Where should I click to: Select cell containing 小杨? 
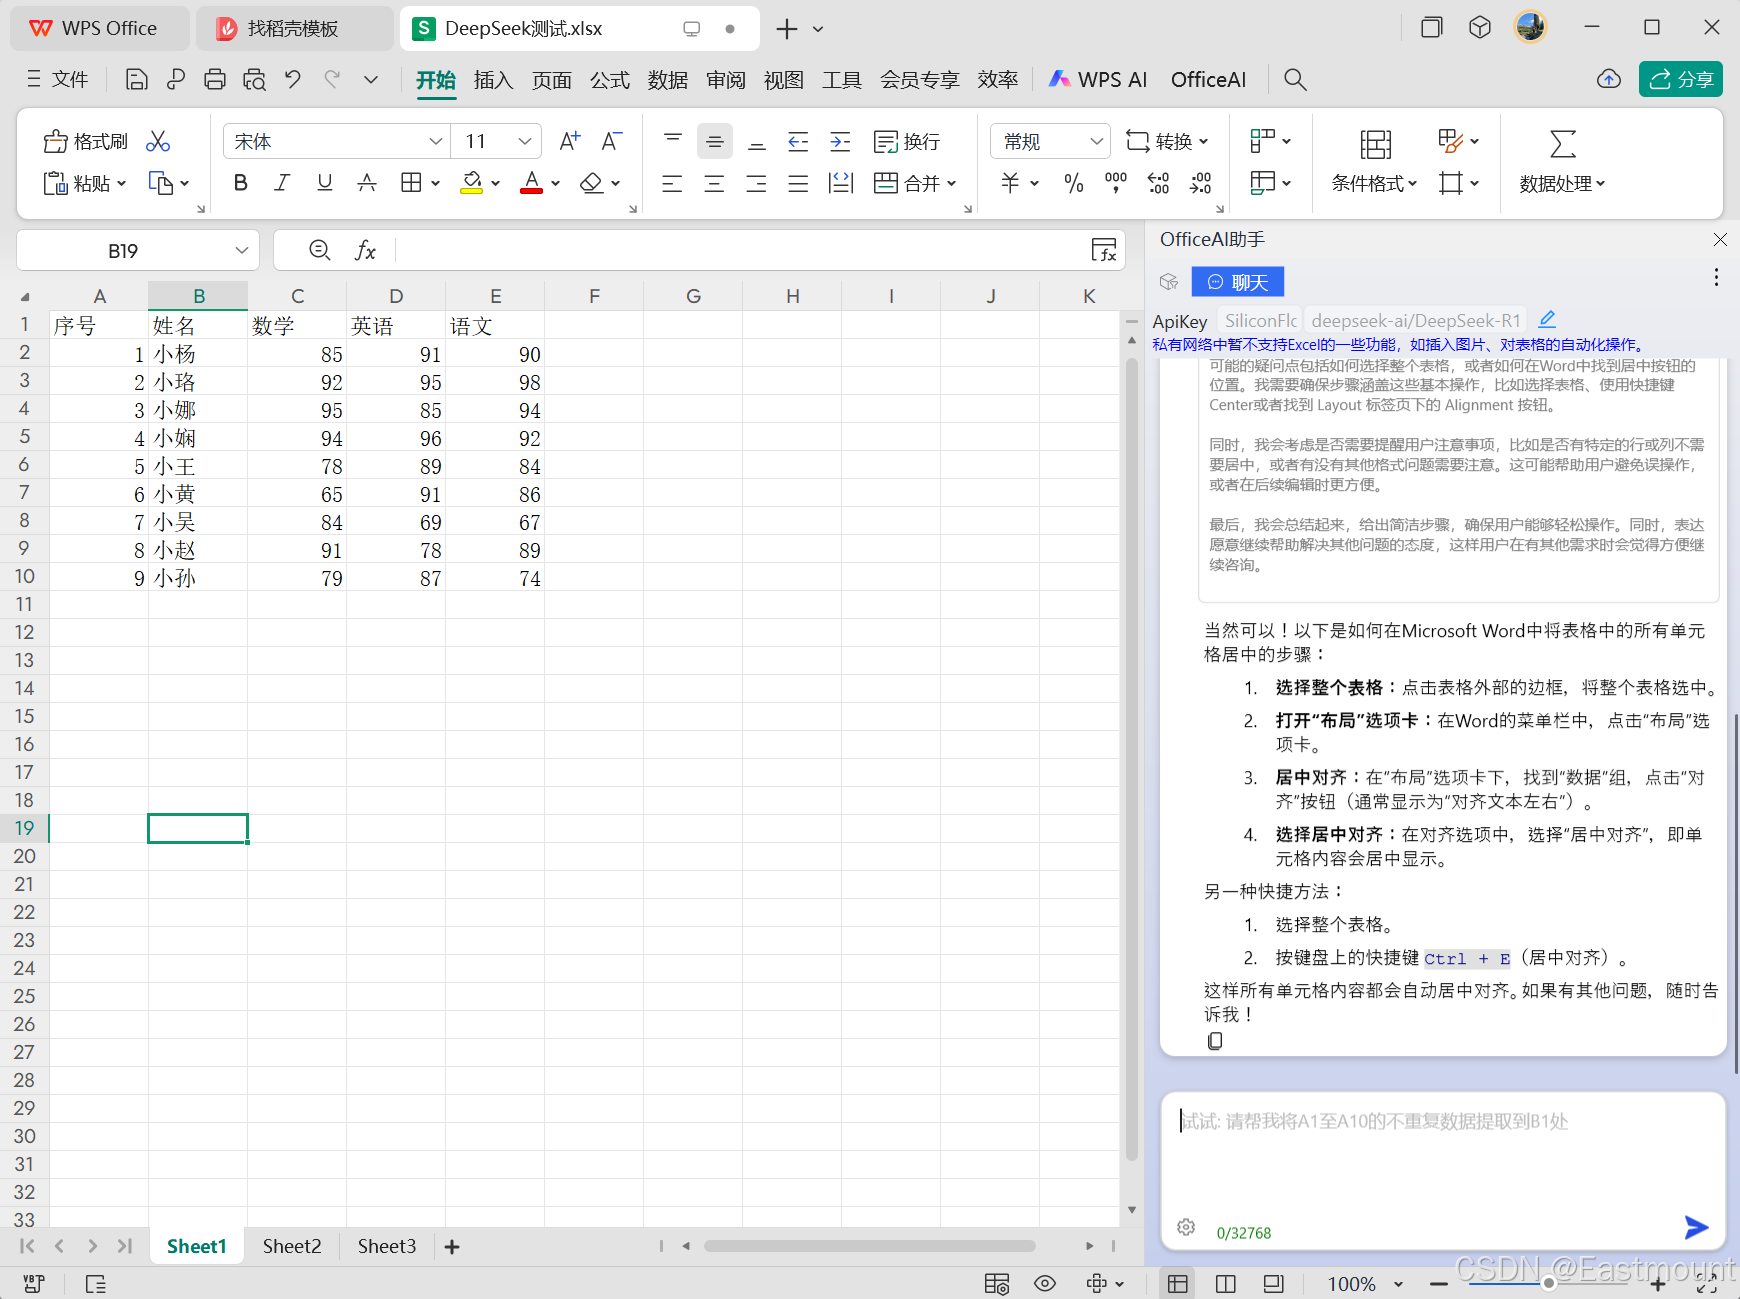(x=198, y=354)
